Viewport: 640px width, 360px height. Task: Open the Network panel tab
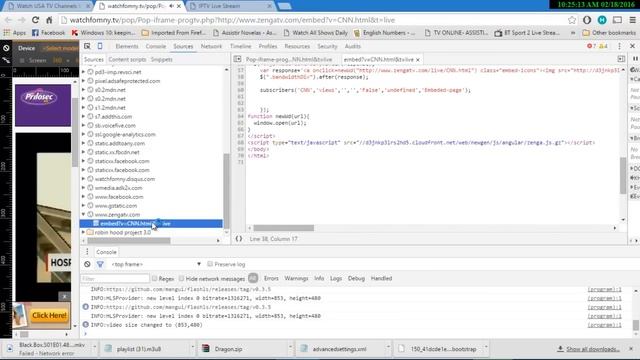pos(211,46)
